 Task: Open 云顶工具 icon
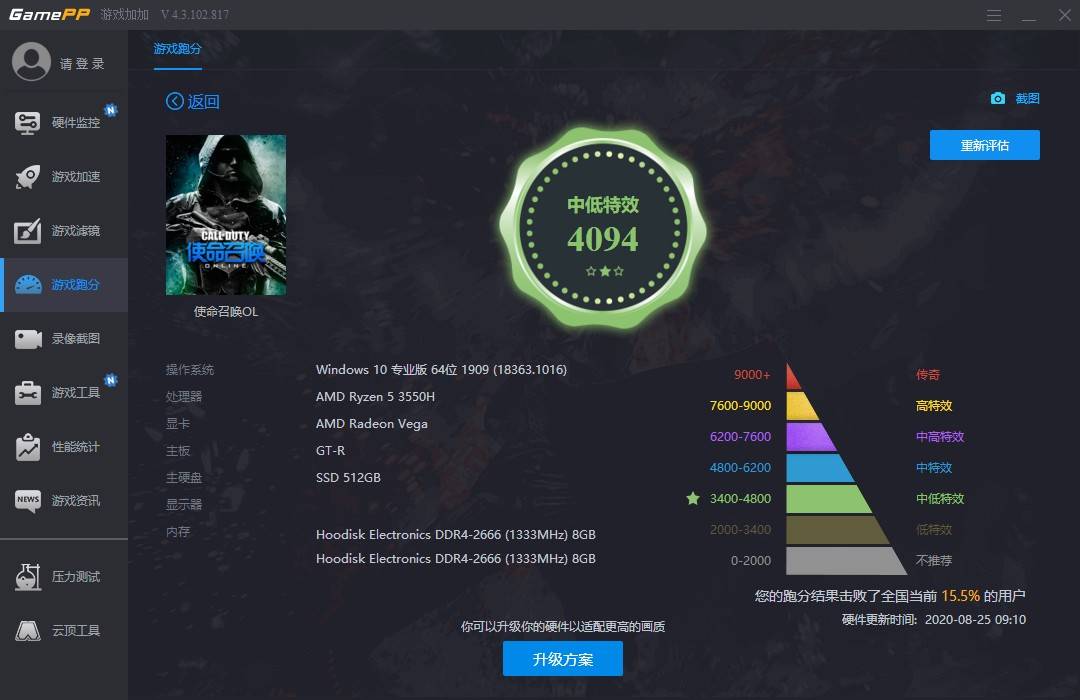[x=28, y=630]
